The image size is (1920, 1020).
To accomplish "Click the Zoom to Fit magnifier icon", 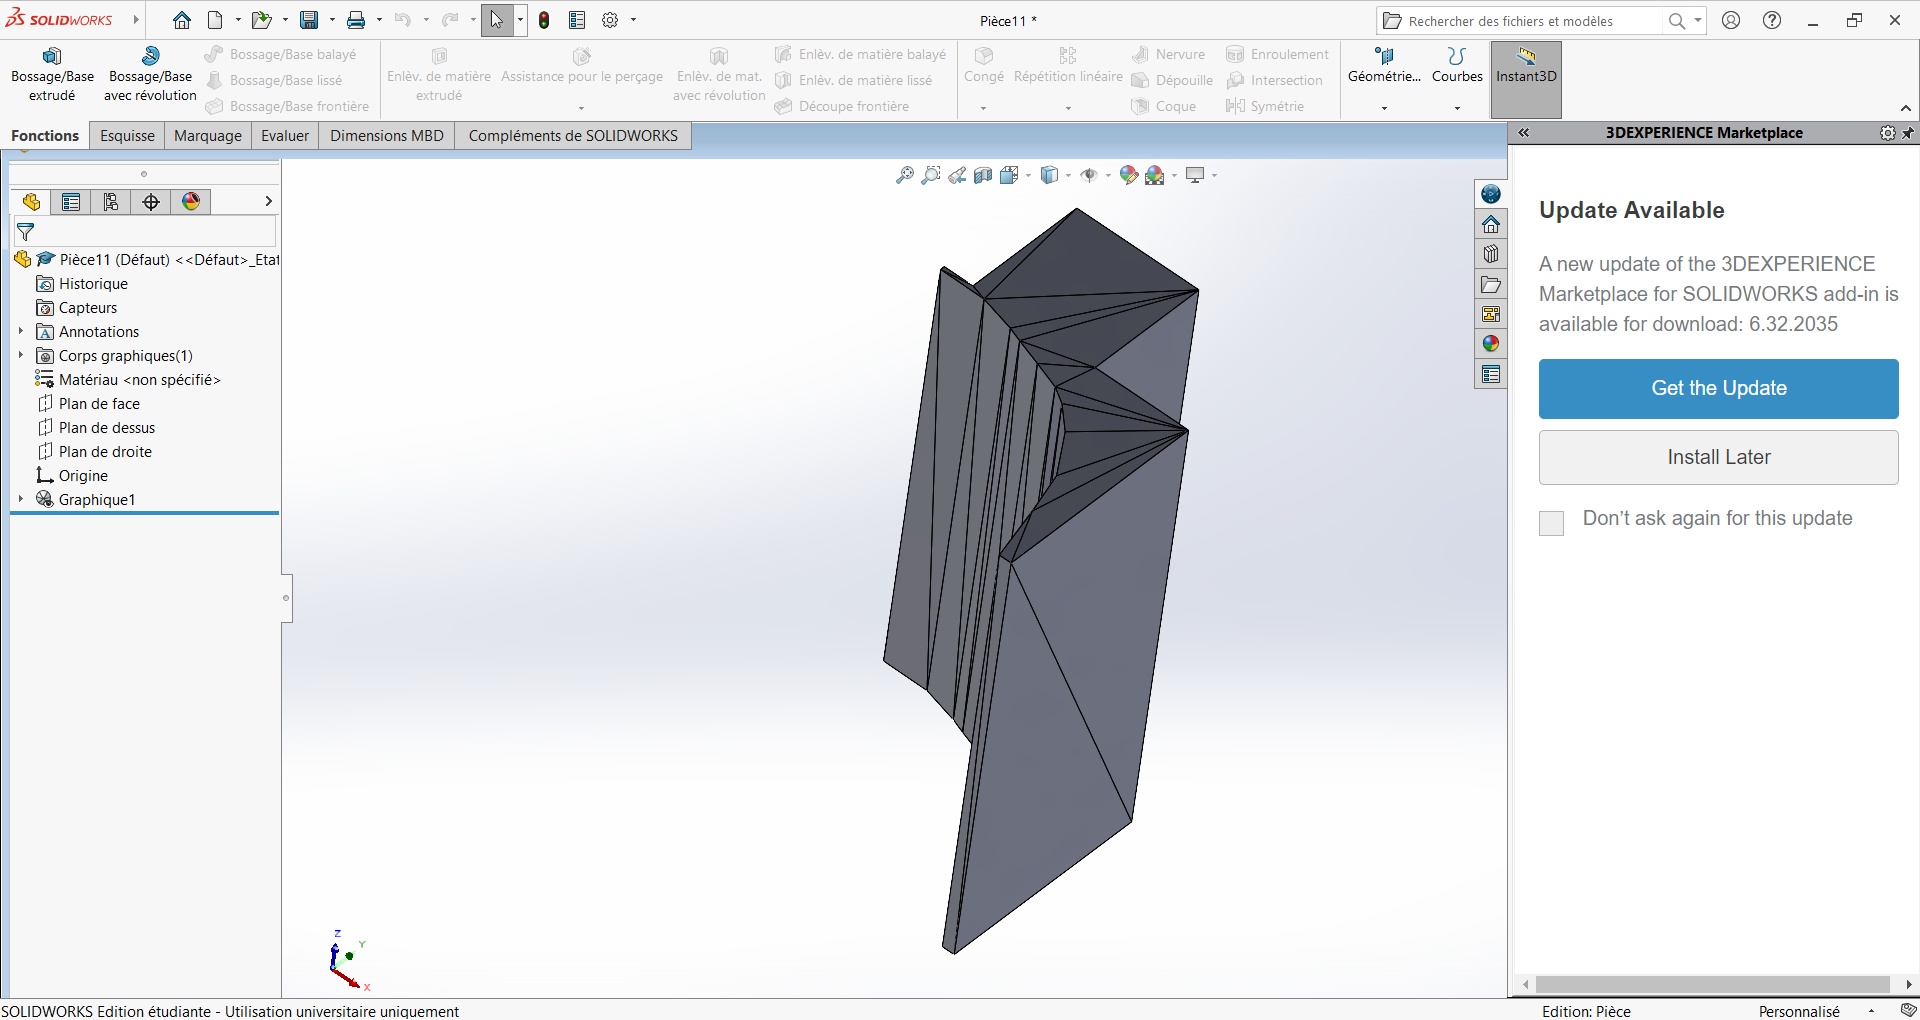I will pyautogui.click(x=905, y=176).
